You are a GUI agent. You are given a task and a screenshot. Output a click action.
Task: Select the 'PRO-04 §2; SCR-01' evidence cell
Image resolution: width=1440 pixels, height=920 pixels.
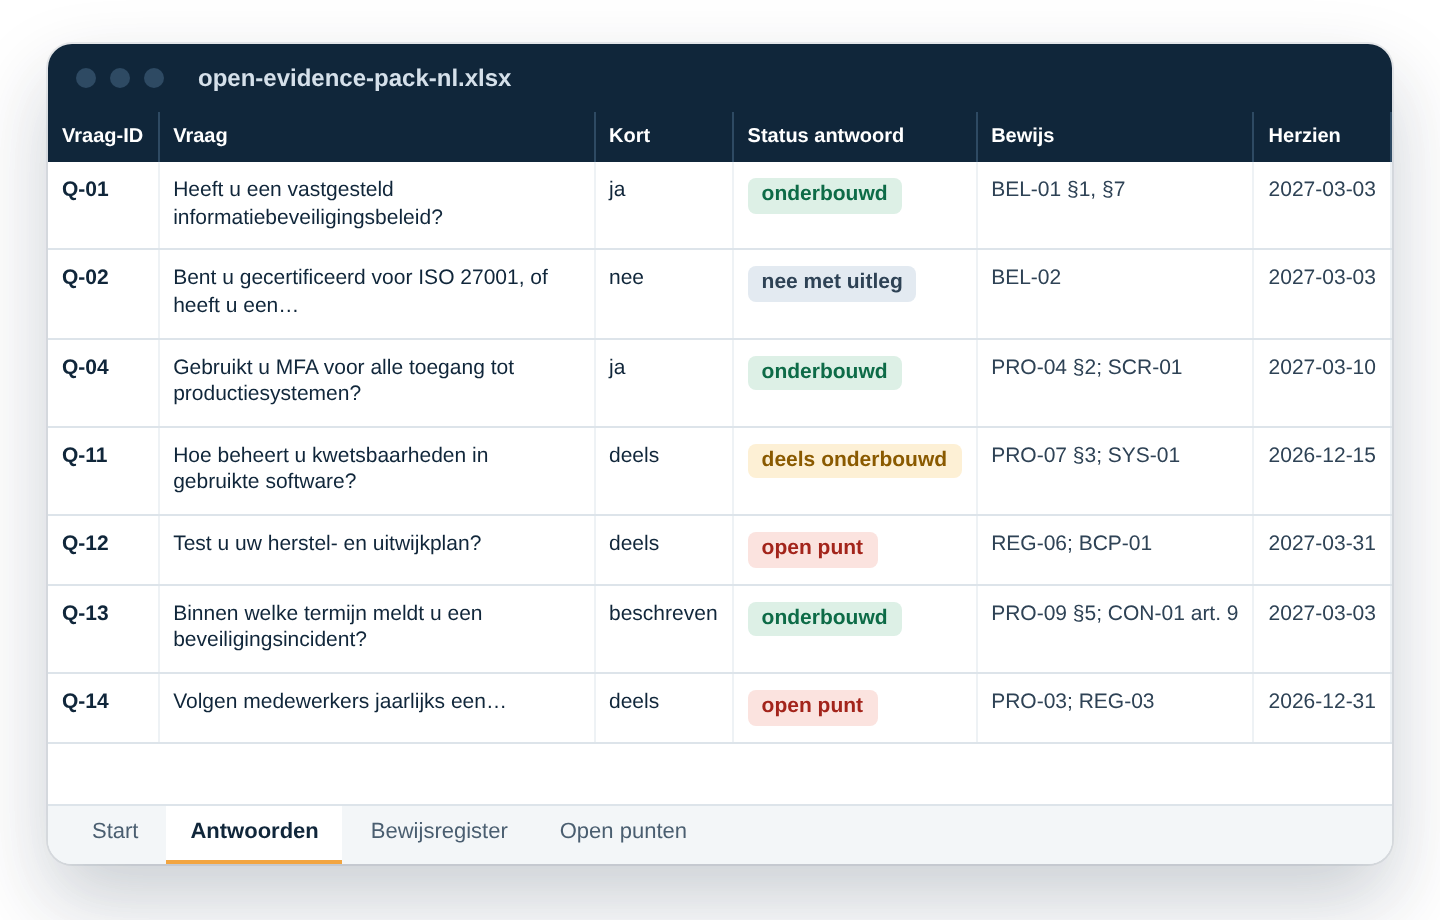[1115, 383]
